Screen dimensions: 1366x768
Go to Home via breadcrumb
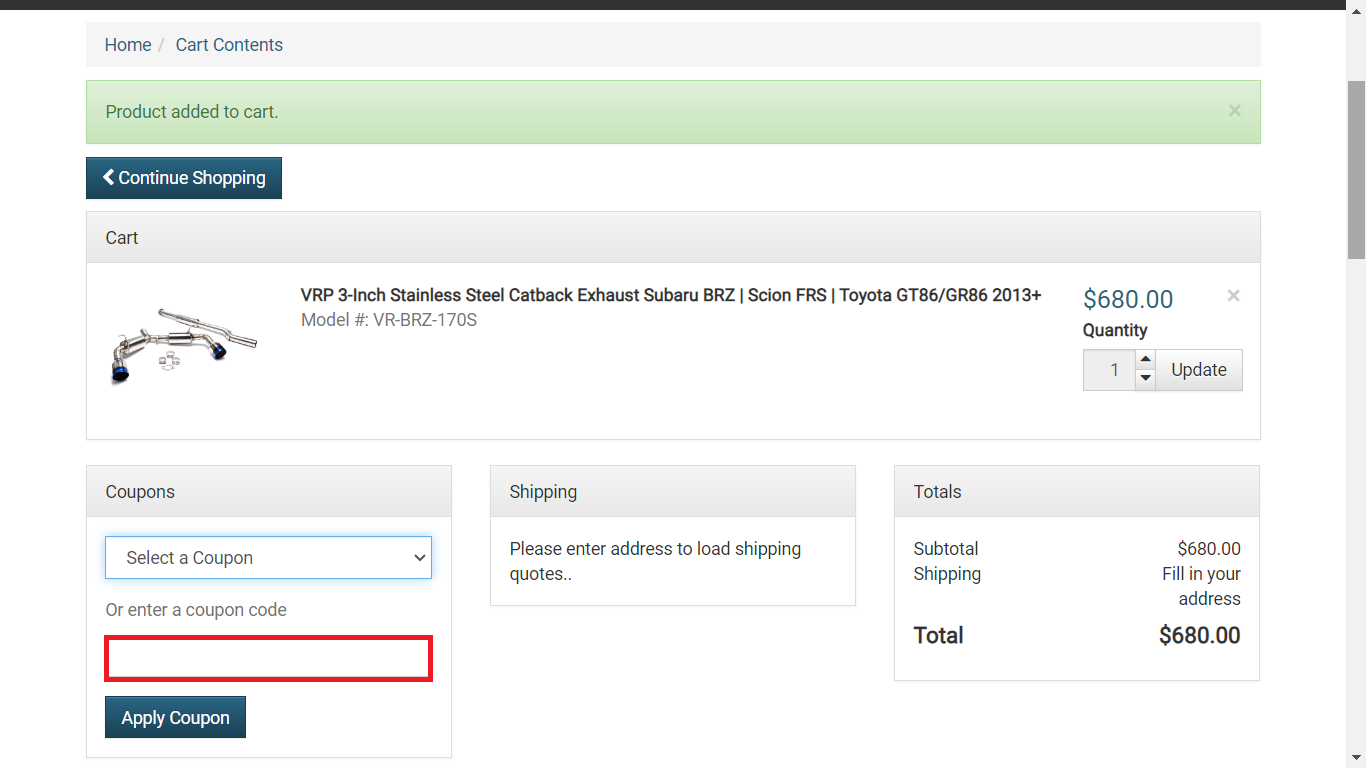tap(128, 45)
